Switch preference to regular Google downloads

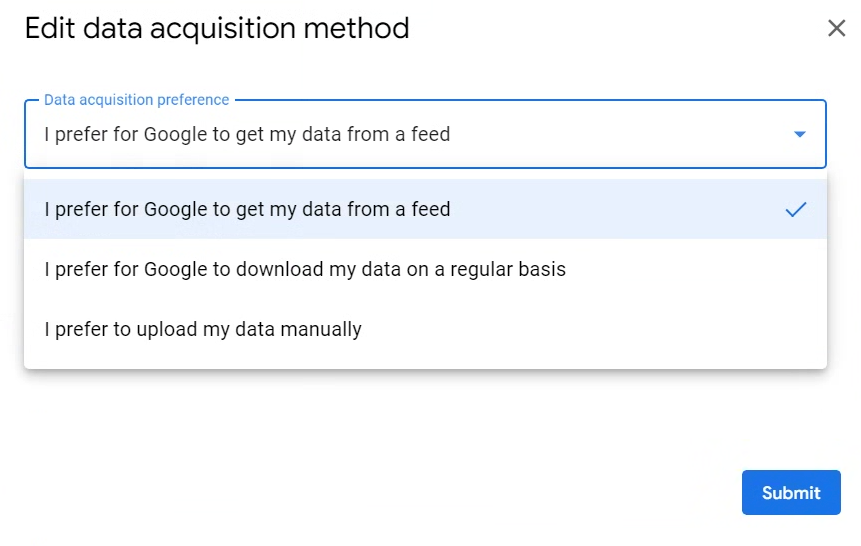pos(305,269)
